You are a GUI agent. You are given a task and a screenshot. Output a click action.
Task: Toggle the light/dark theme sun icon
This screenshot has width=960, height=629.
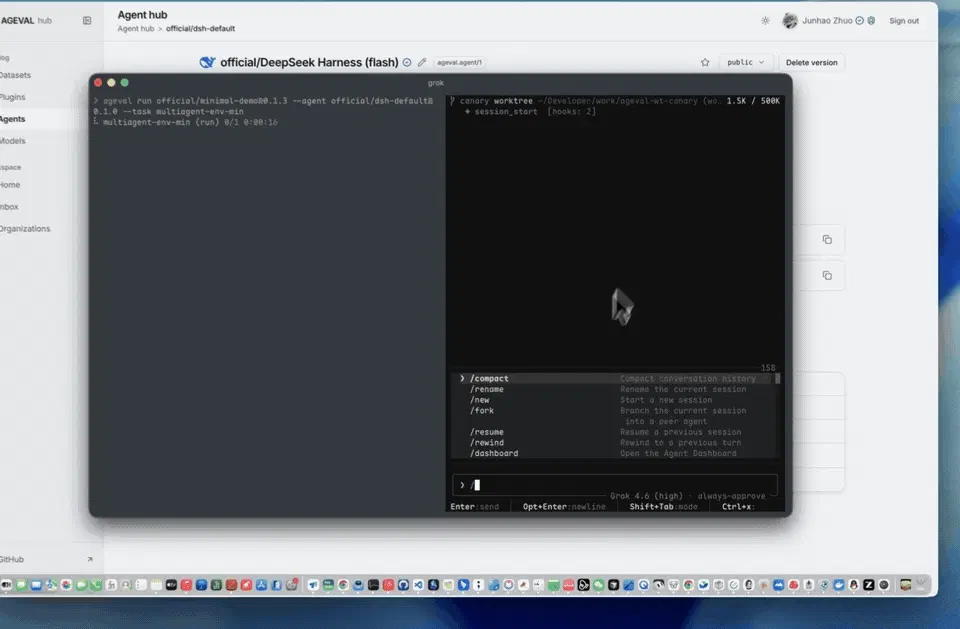pyautogui.click(x=765, y=21)
